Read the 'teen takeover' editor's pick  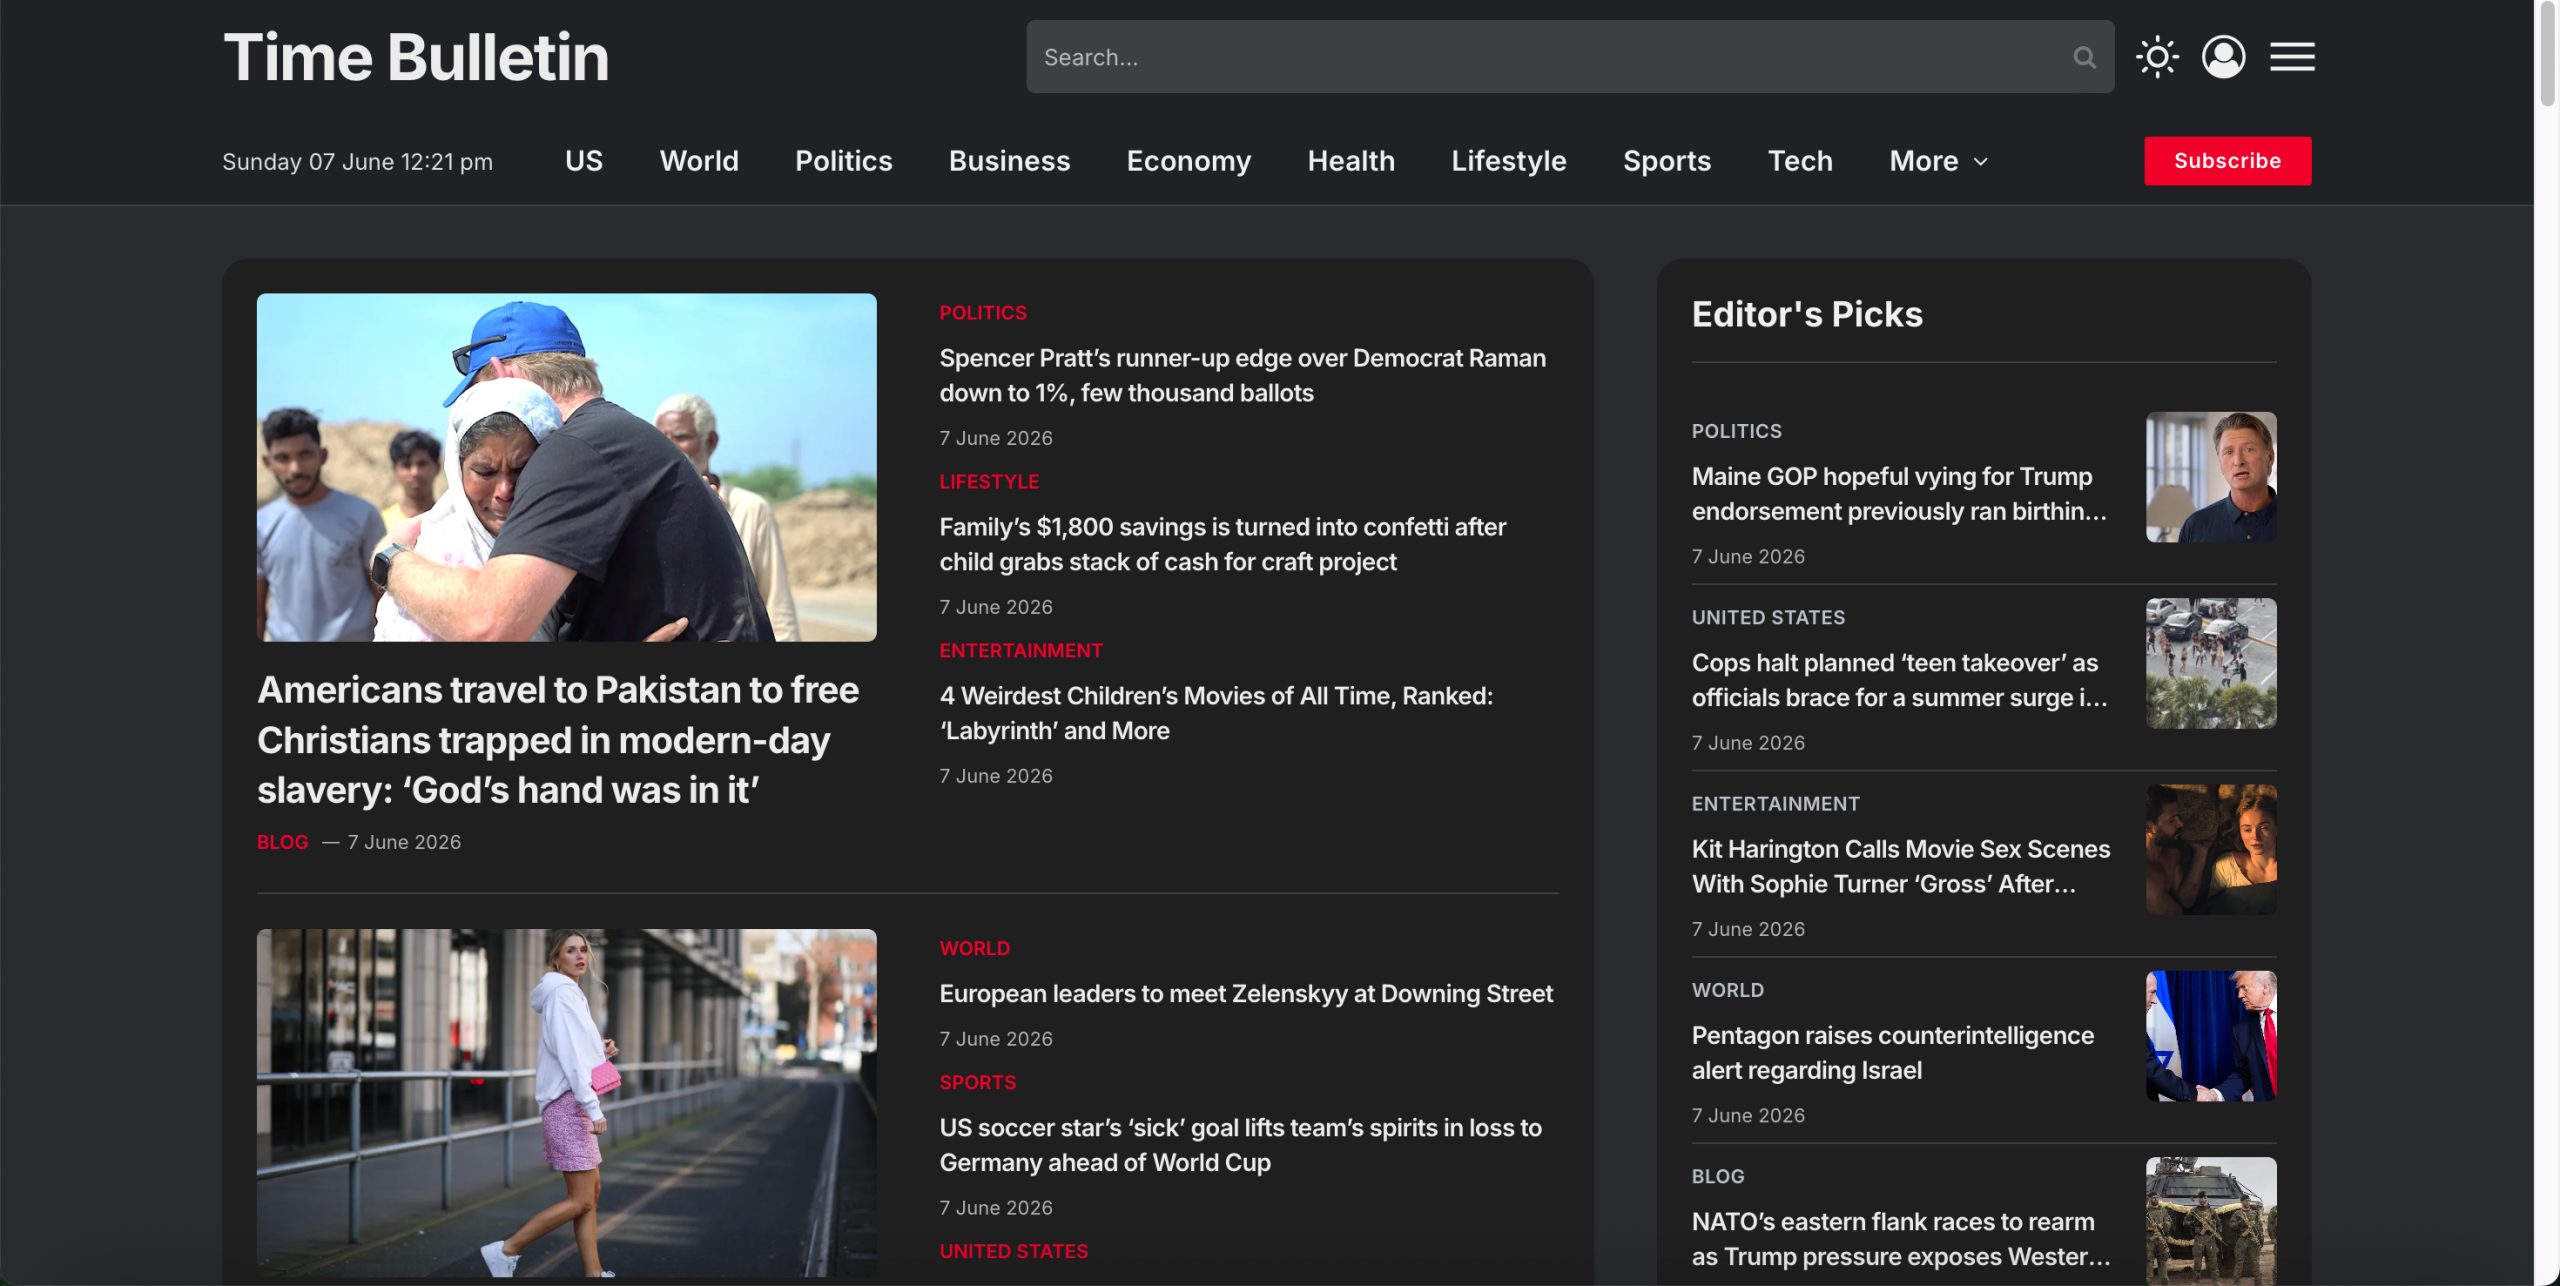tap(1899, 680)
